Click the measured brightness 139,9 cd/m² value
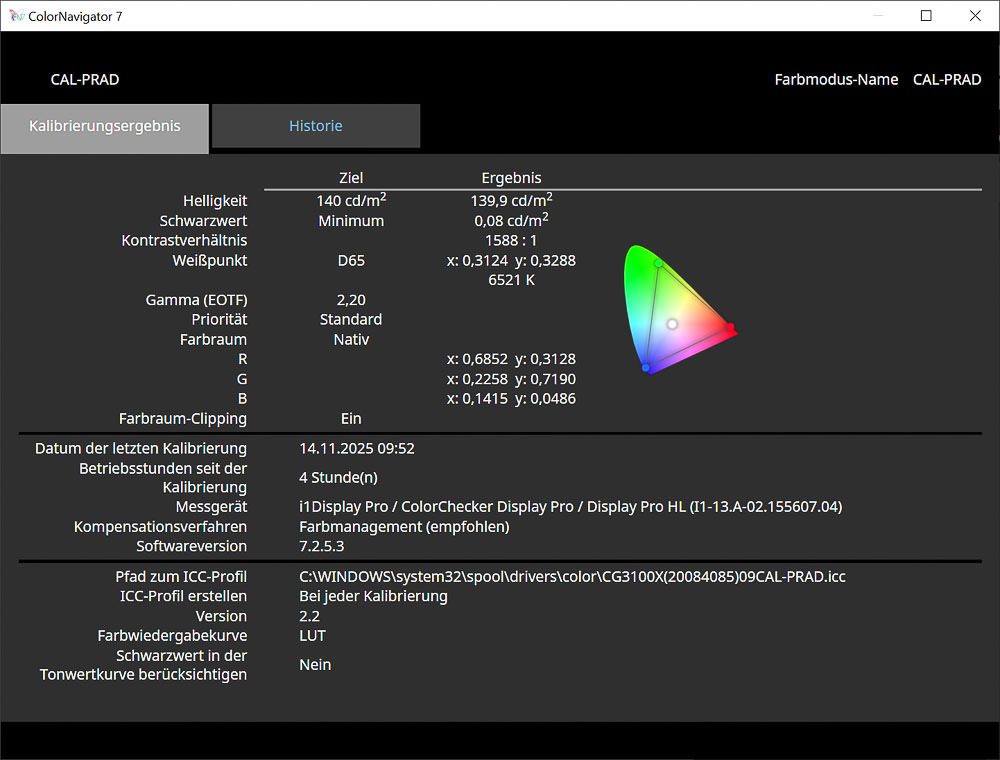 coord(510,201)
